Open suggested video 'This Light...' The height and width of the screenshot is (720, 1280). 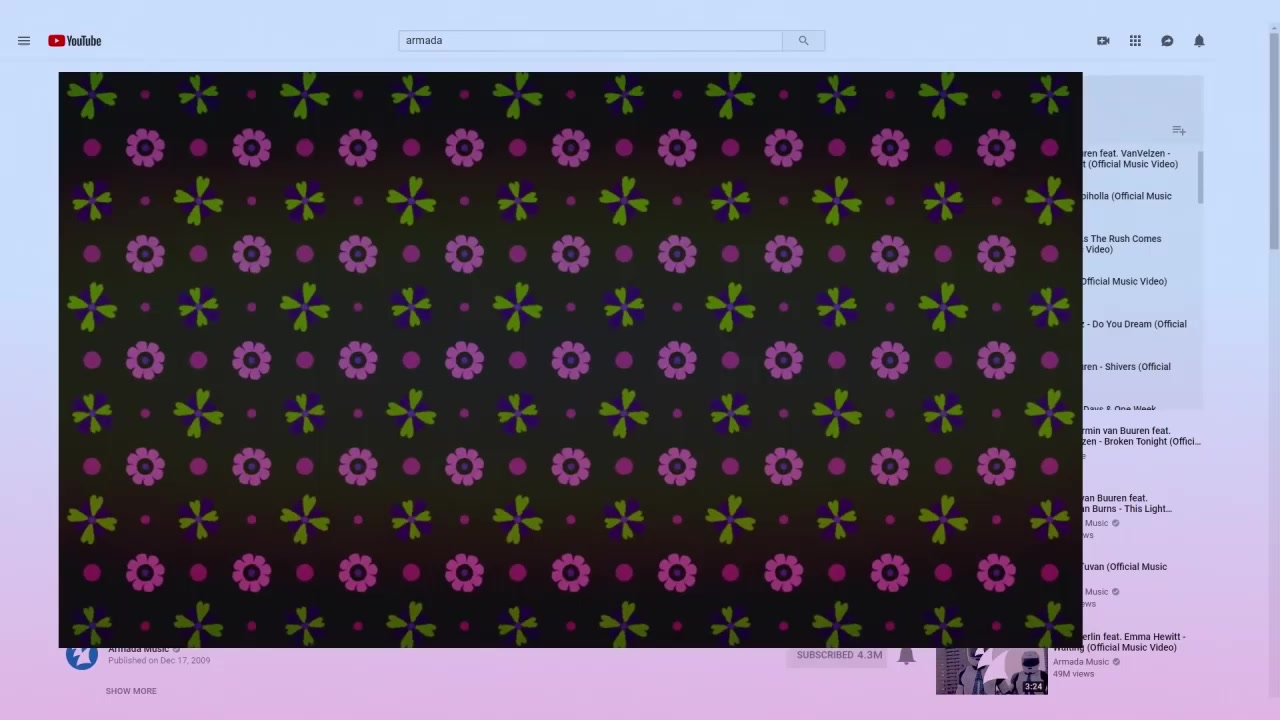(1130, 503)
